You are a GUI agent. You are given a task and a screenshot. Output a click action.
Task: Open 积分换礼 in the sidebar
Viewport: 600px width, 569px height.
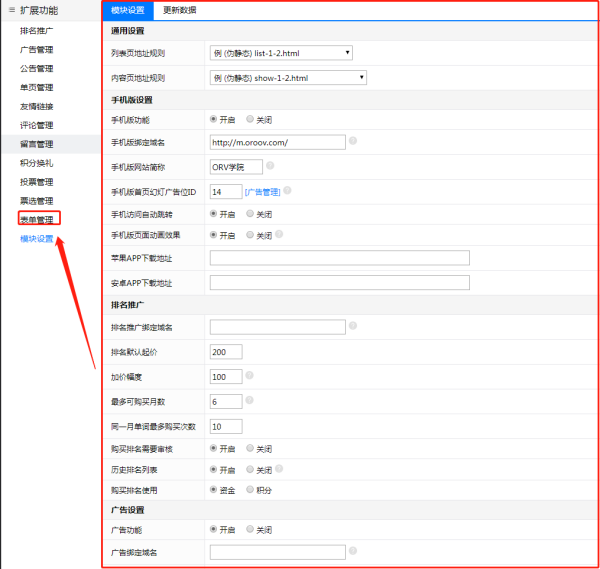(36, 163)
